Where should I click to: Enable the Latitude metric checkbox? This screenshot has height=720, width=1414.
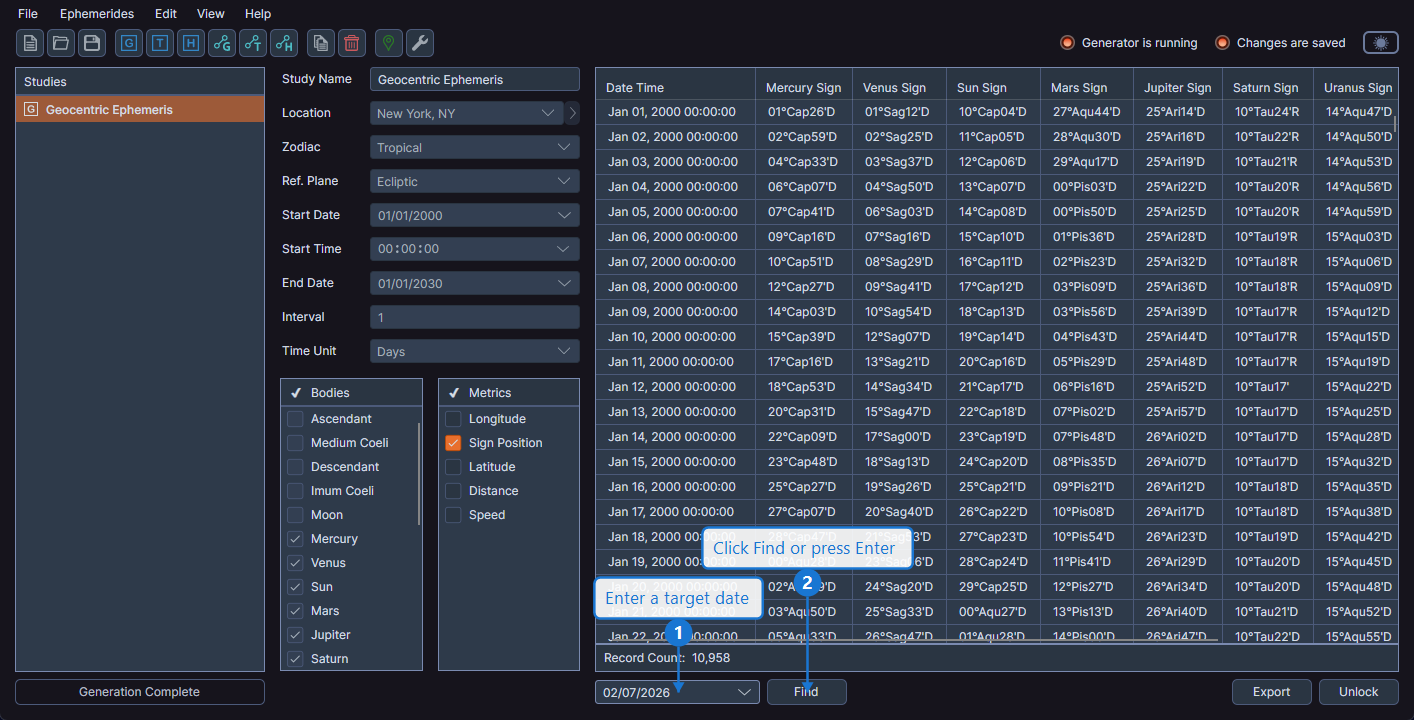click(x=452, y=466)
